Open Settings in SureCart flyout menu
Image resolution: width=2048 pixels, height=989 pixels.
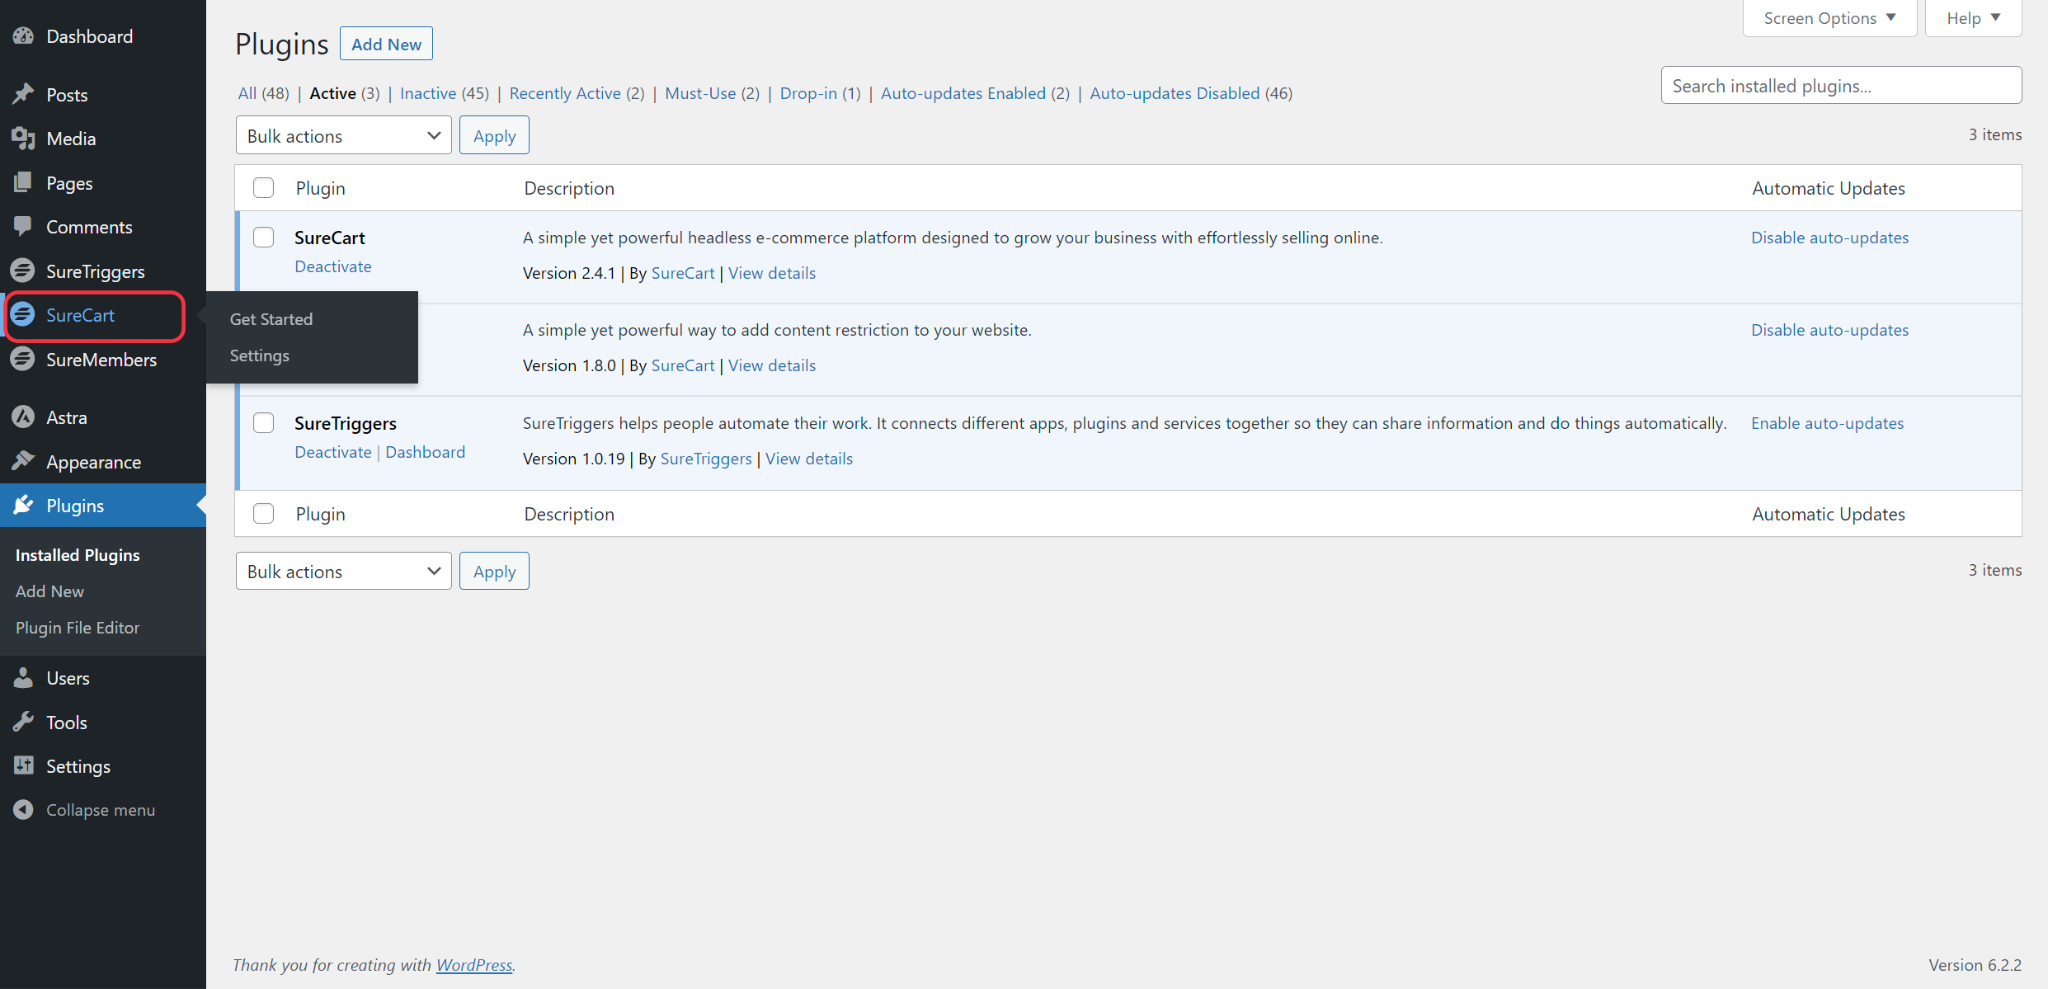(x=259, y=356)
